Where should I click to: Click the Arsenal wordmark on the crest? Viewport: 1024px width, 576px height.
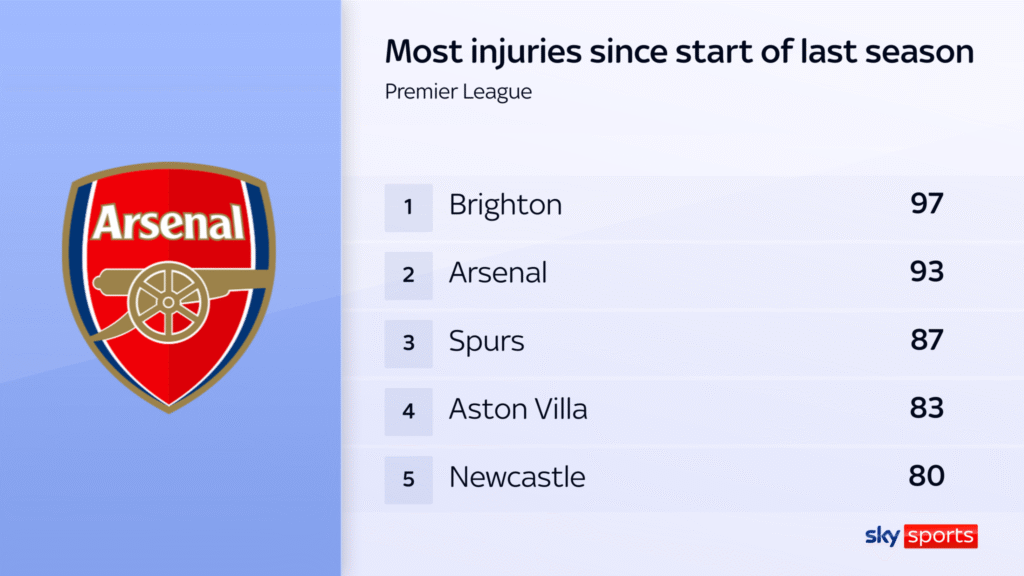168,222
